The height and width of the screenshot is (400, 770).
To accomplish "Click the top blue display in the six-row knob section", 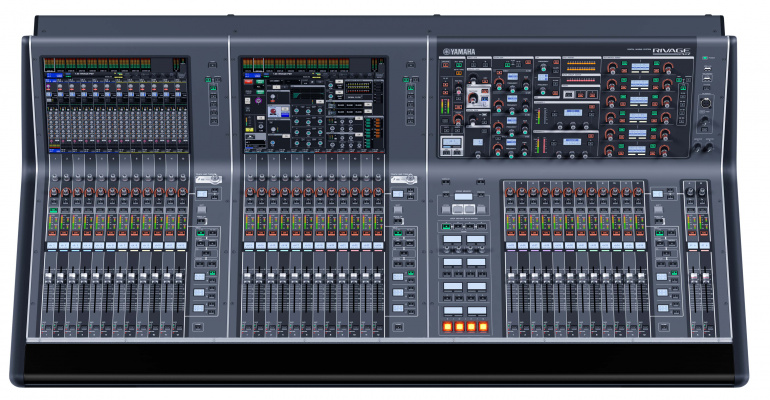I will click(640, 66).
